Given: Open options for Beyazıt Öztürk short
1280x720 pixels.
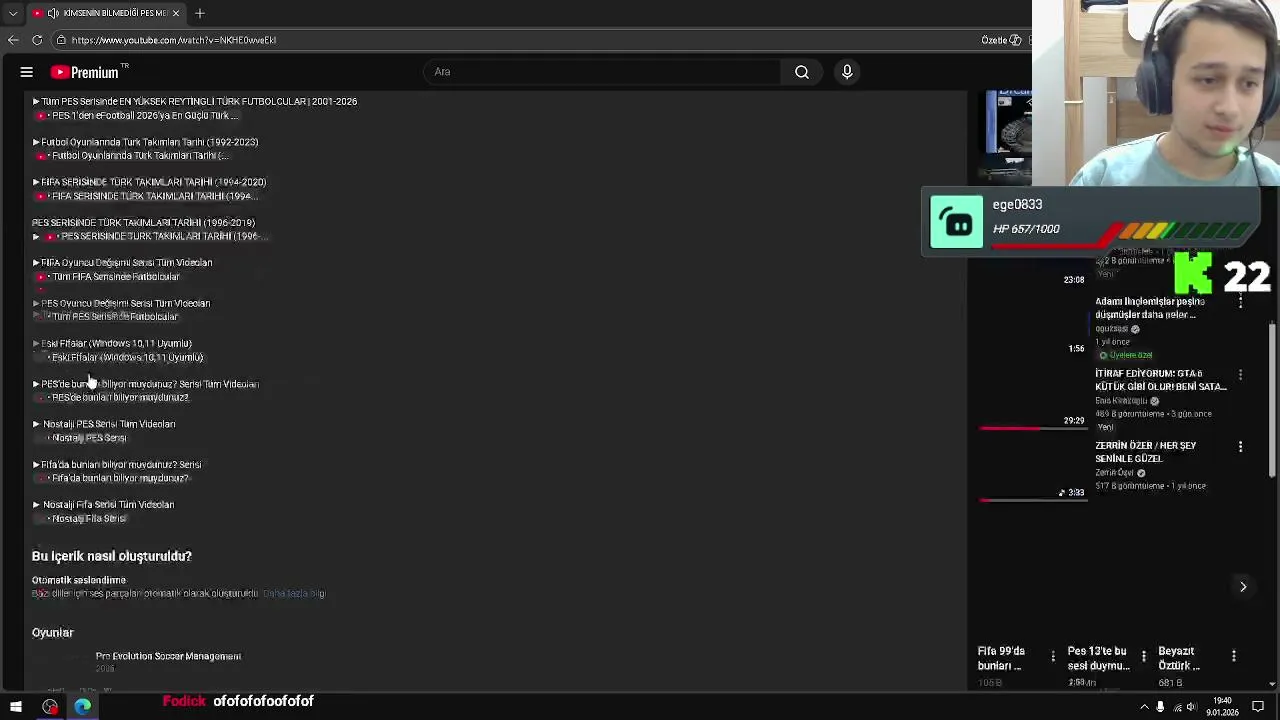Looking at the screenshot, I should [1234, 656].
